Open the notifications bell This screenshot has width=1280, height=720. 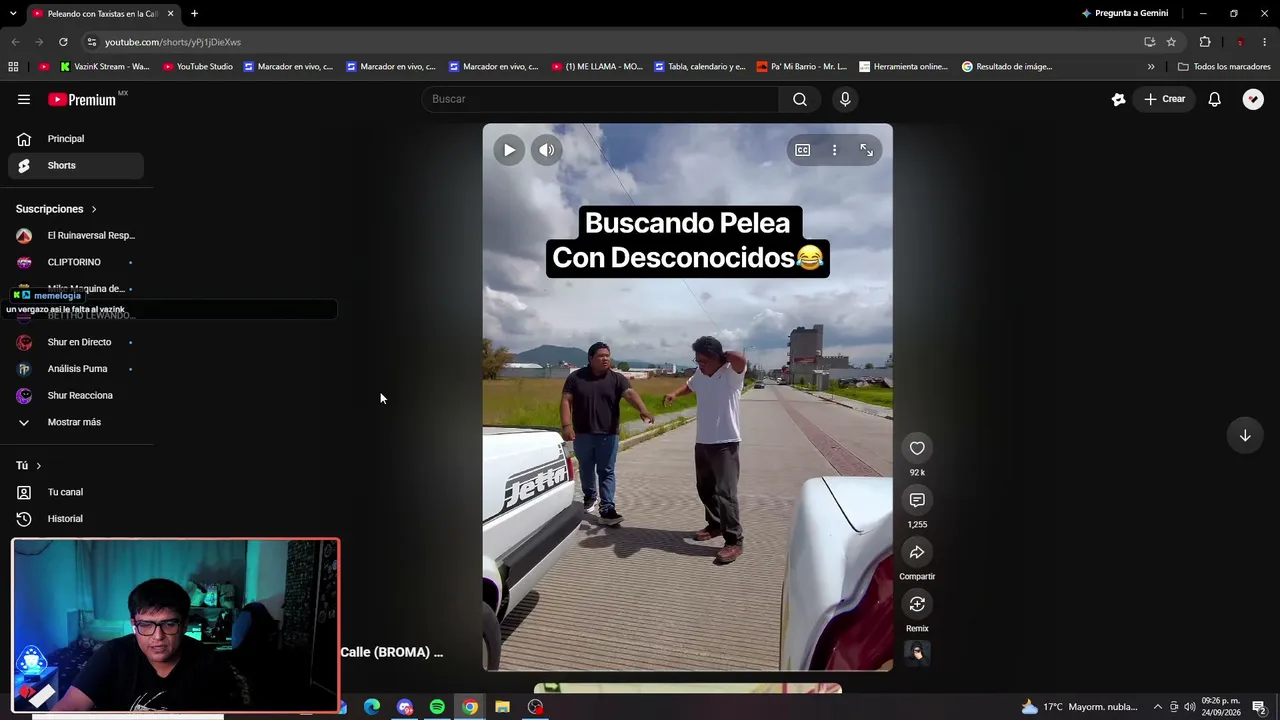1214,99
